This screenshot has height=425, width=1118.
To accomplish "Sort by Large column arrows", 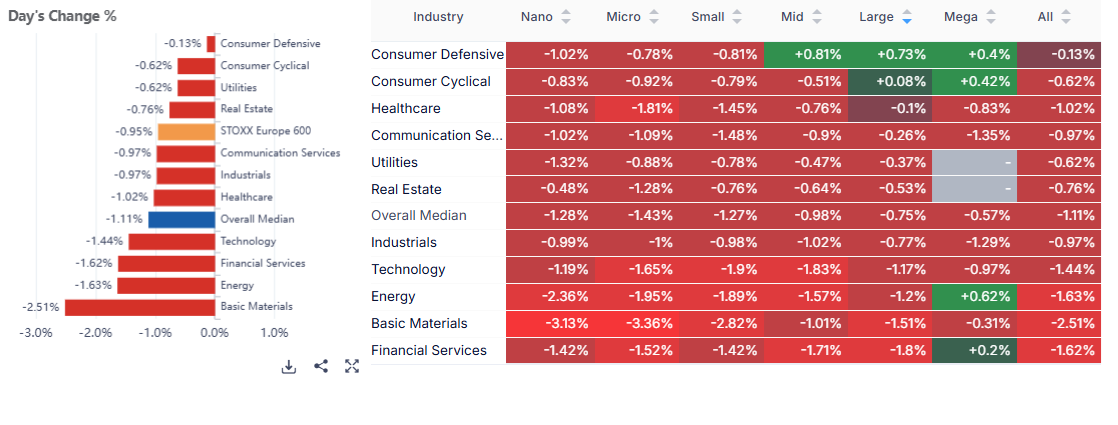I will [x=906, y=17].
